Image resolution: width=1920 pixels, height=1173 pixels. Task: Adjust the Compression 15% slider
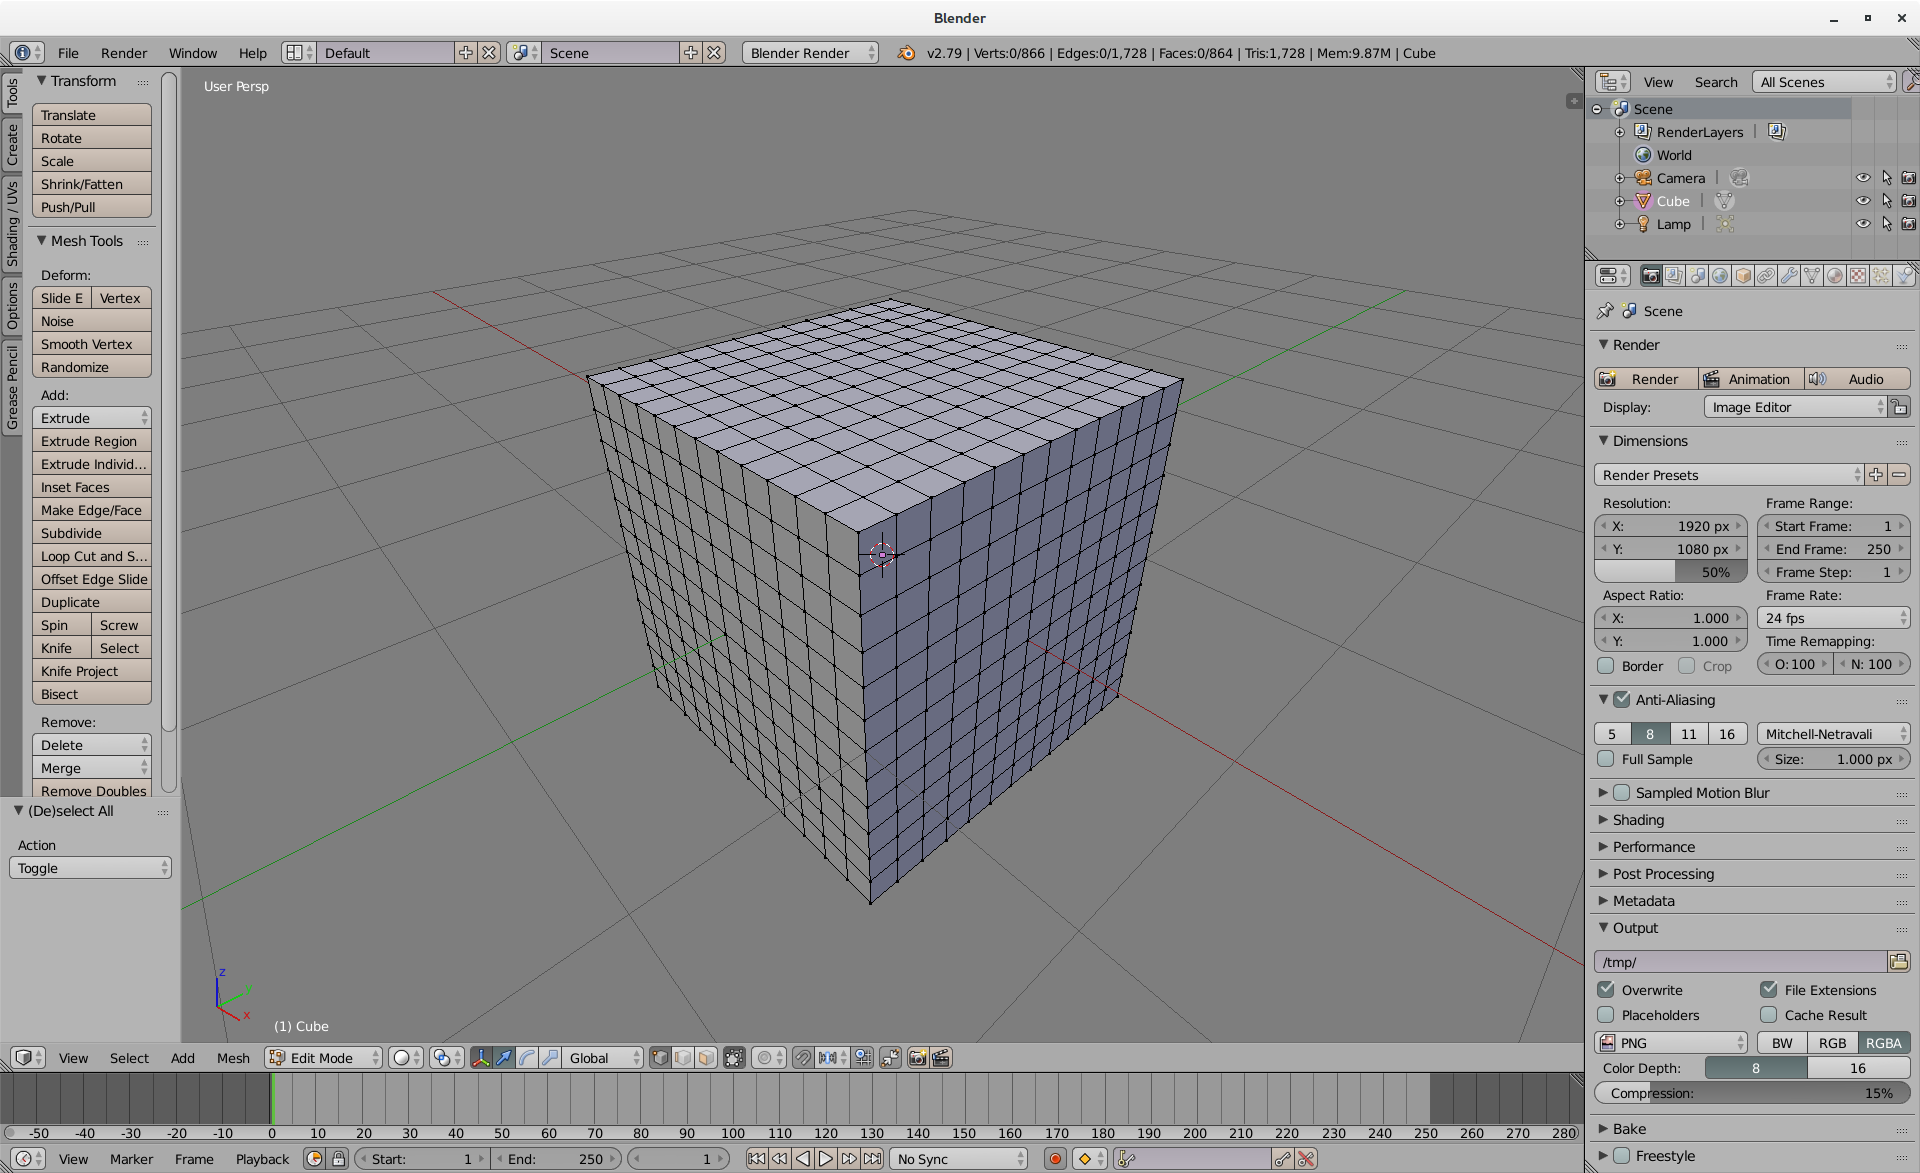pos(1752,1093)
